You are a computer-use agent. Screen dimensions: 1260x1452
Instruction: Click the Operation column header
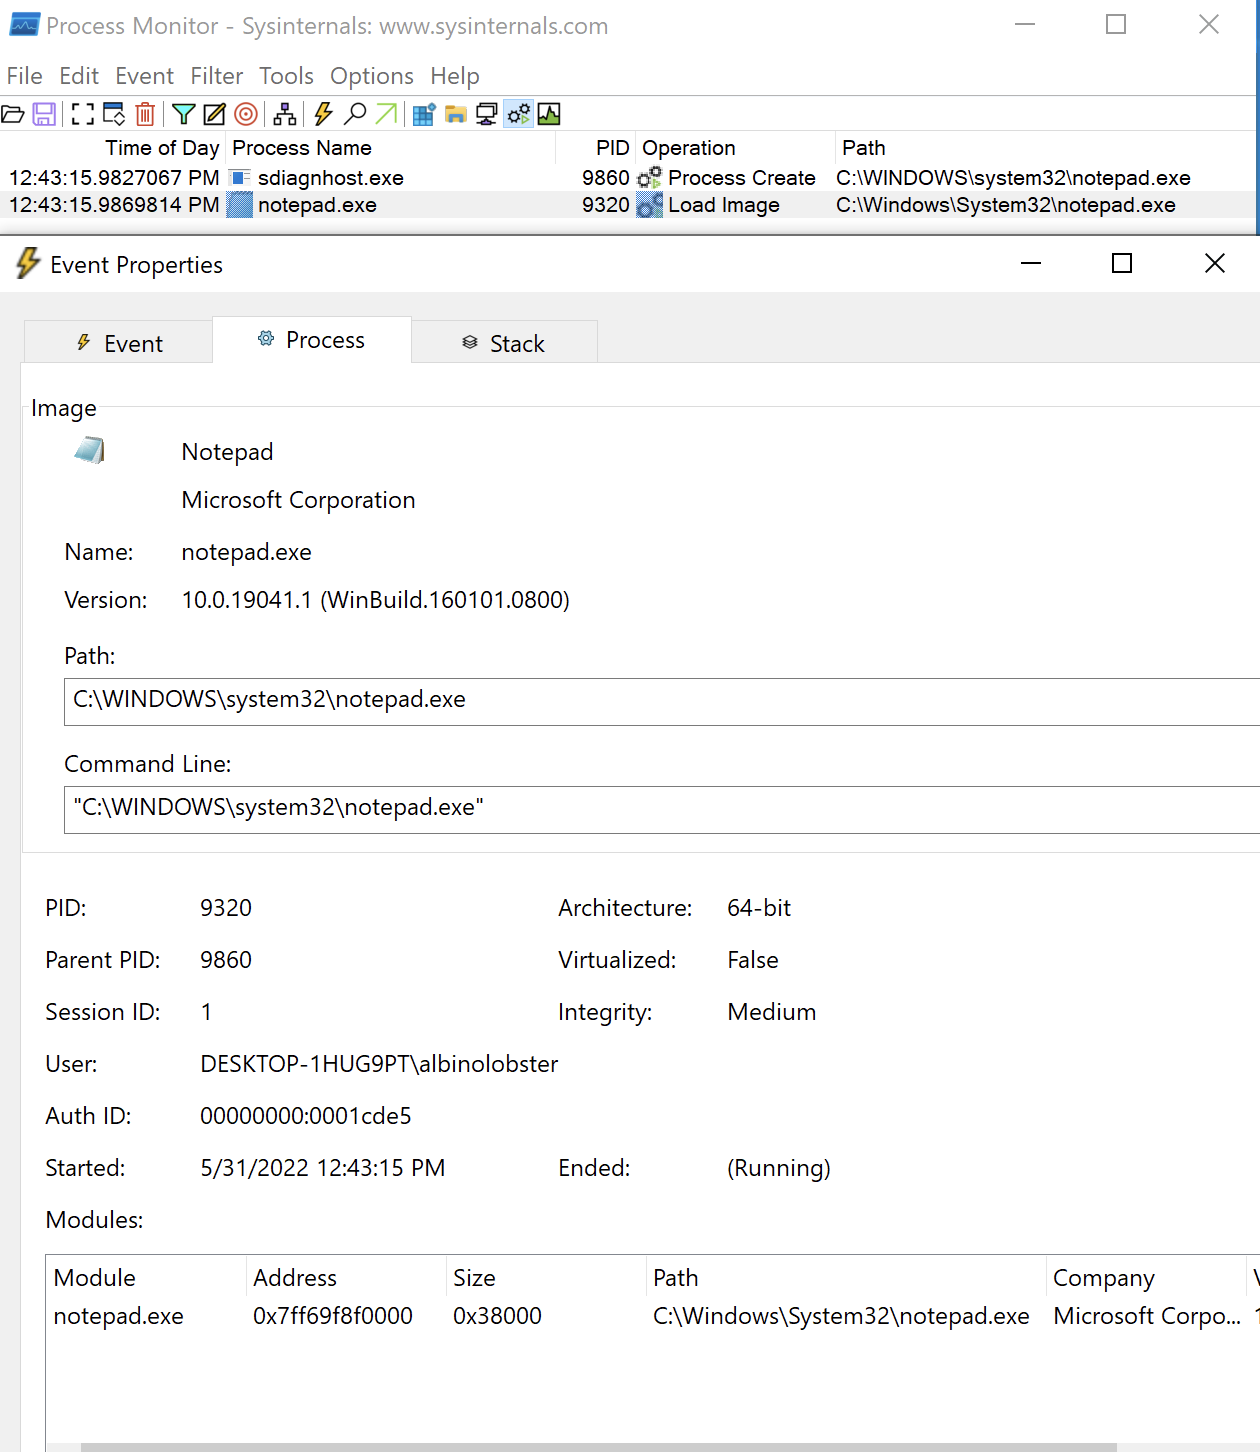[x=735, y=148]
